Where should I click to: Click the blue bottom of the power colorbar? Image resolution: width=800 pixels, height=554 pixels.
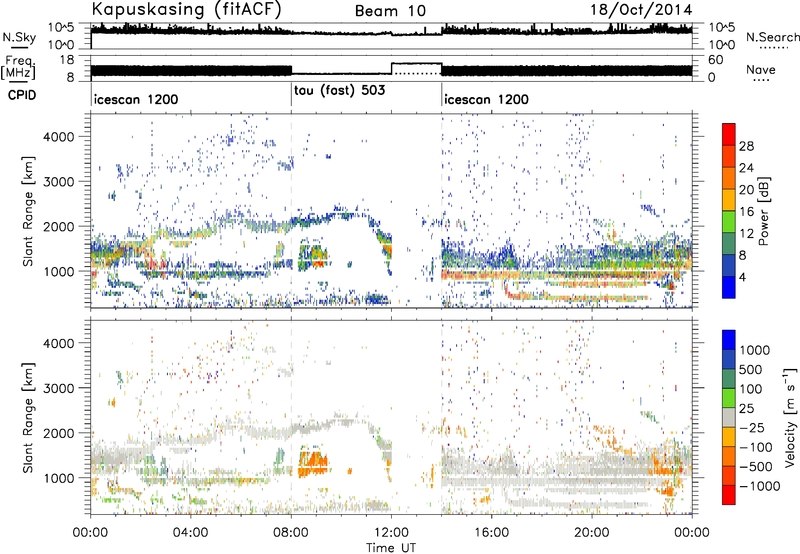pyautogui.click(x=729, y=289)
